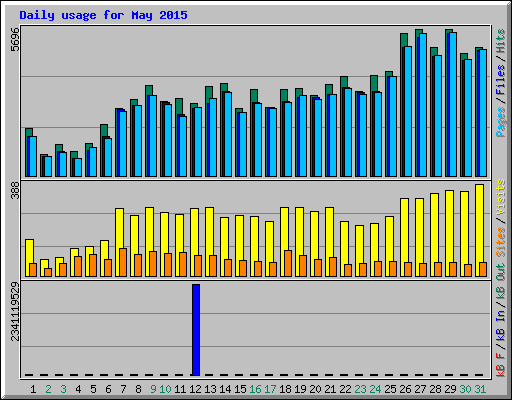Click day label 26 on the x-axis
Image resolution: width=512 pixels, height=400 pixels.
pos(405,389)
